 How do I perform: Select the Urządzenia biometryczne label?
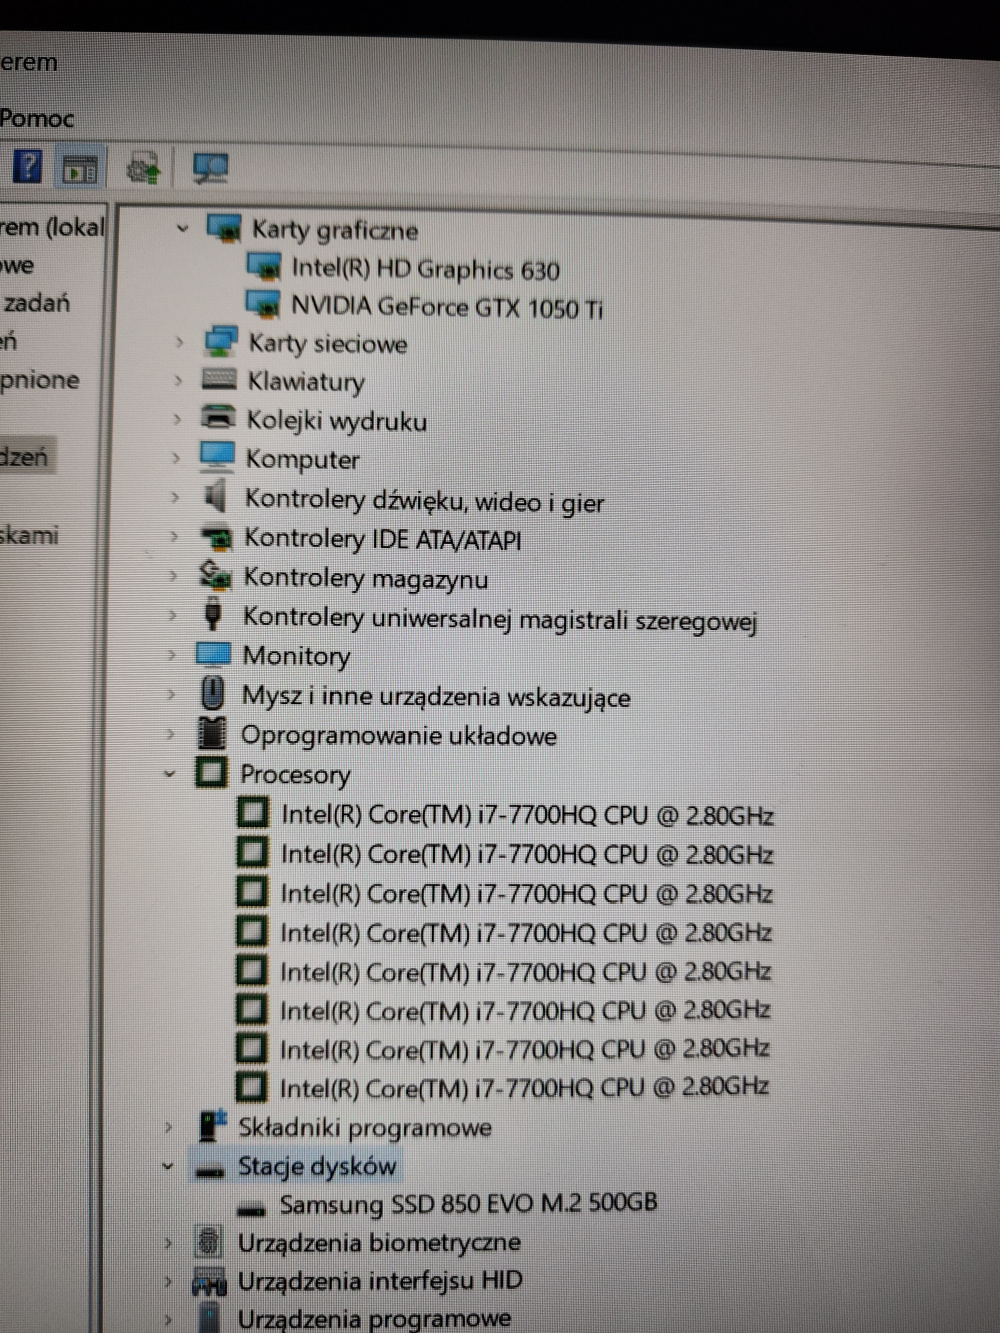(379, 1243)
